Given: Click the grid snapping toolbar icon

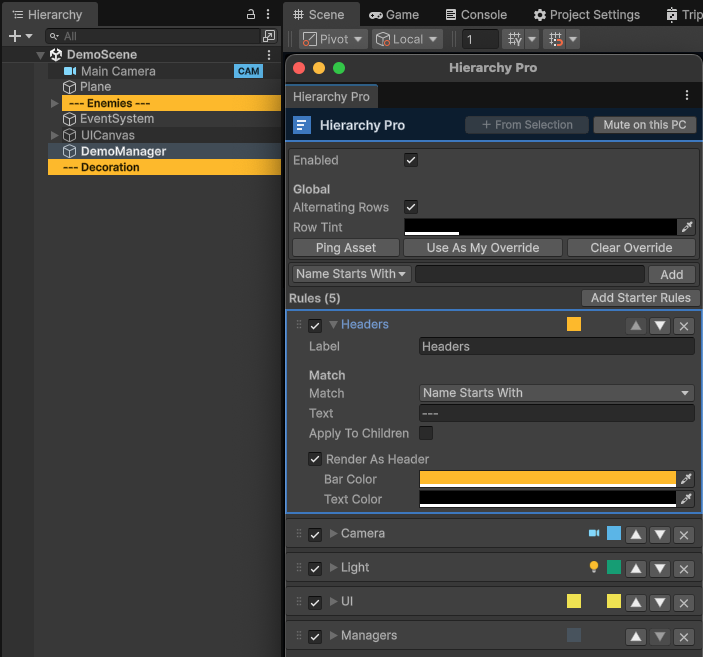Looking at the screenshot, I should tap(515, 39).
